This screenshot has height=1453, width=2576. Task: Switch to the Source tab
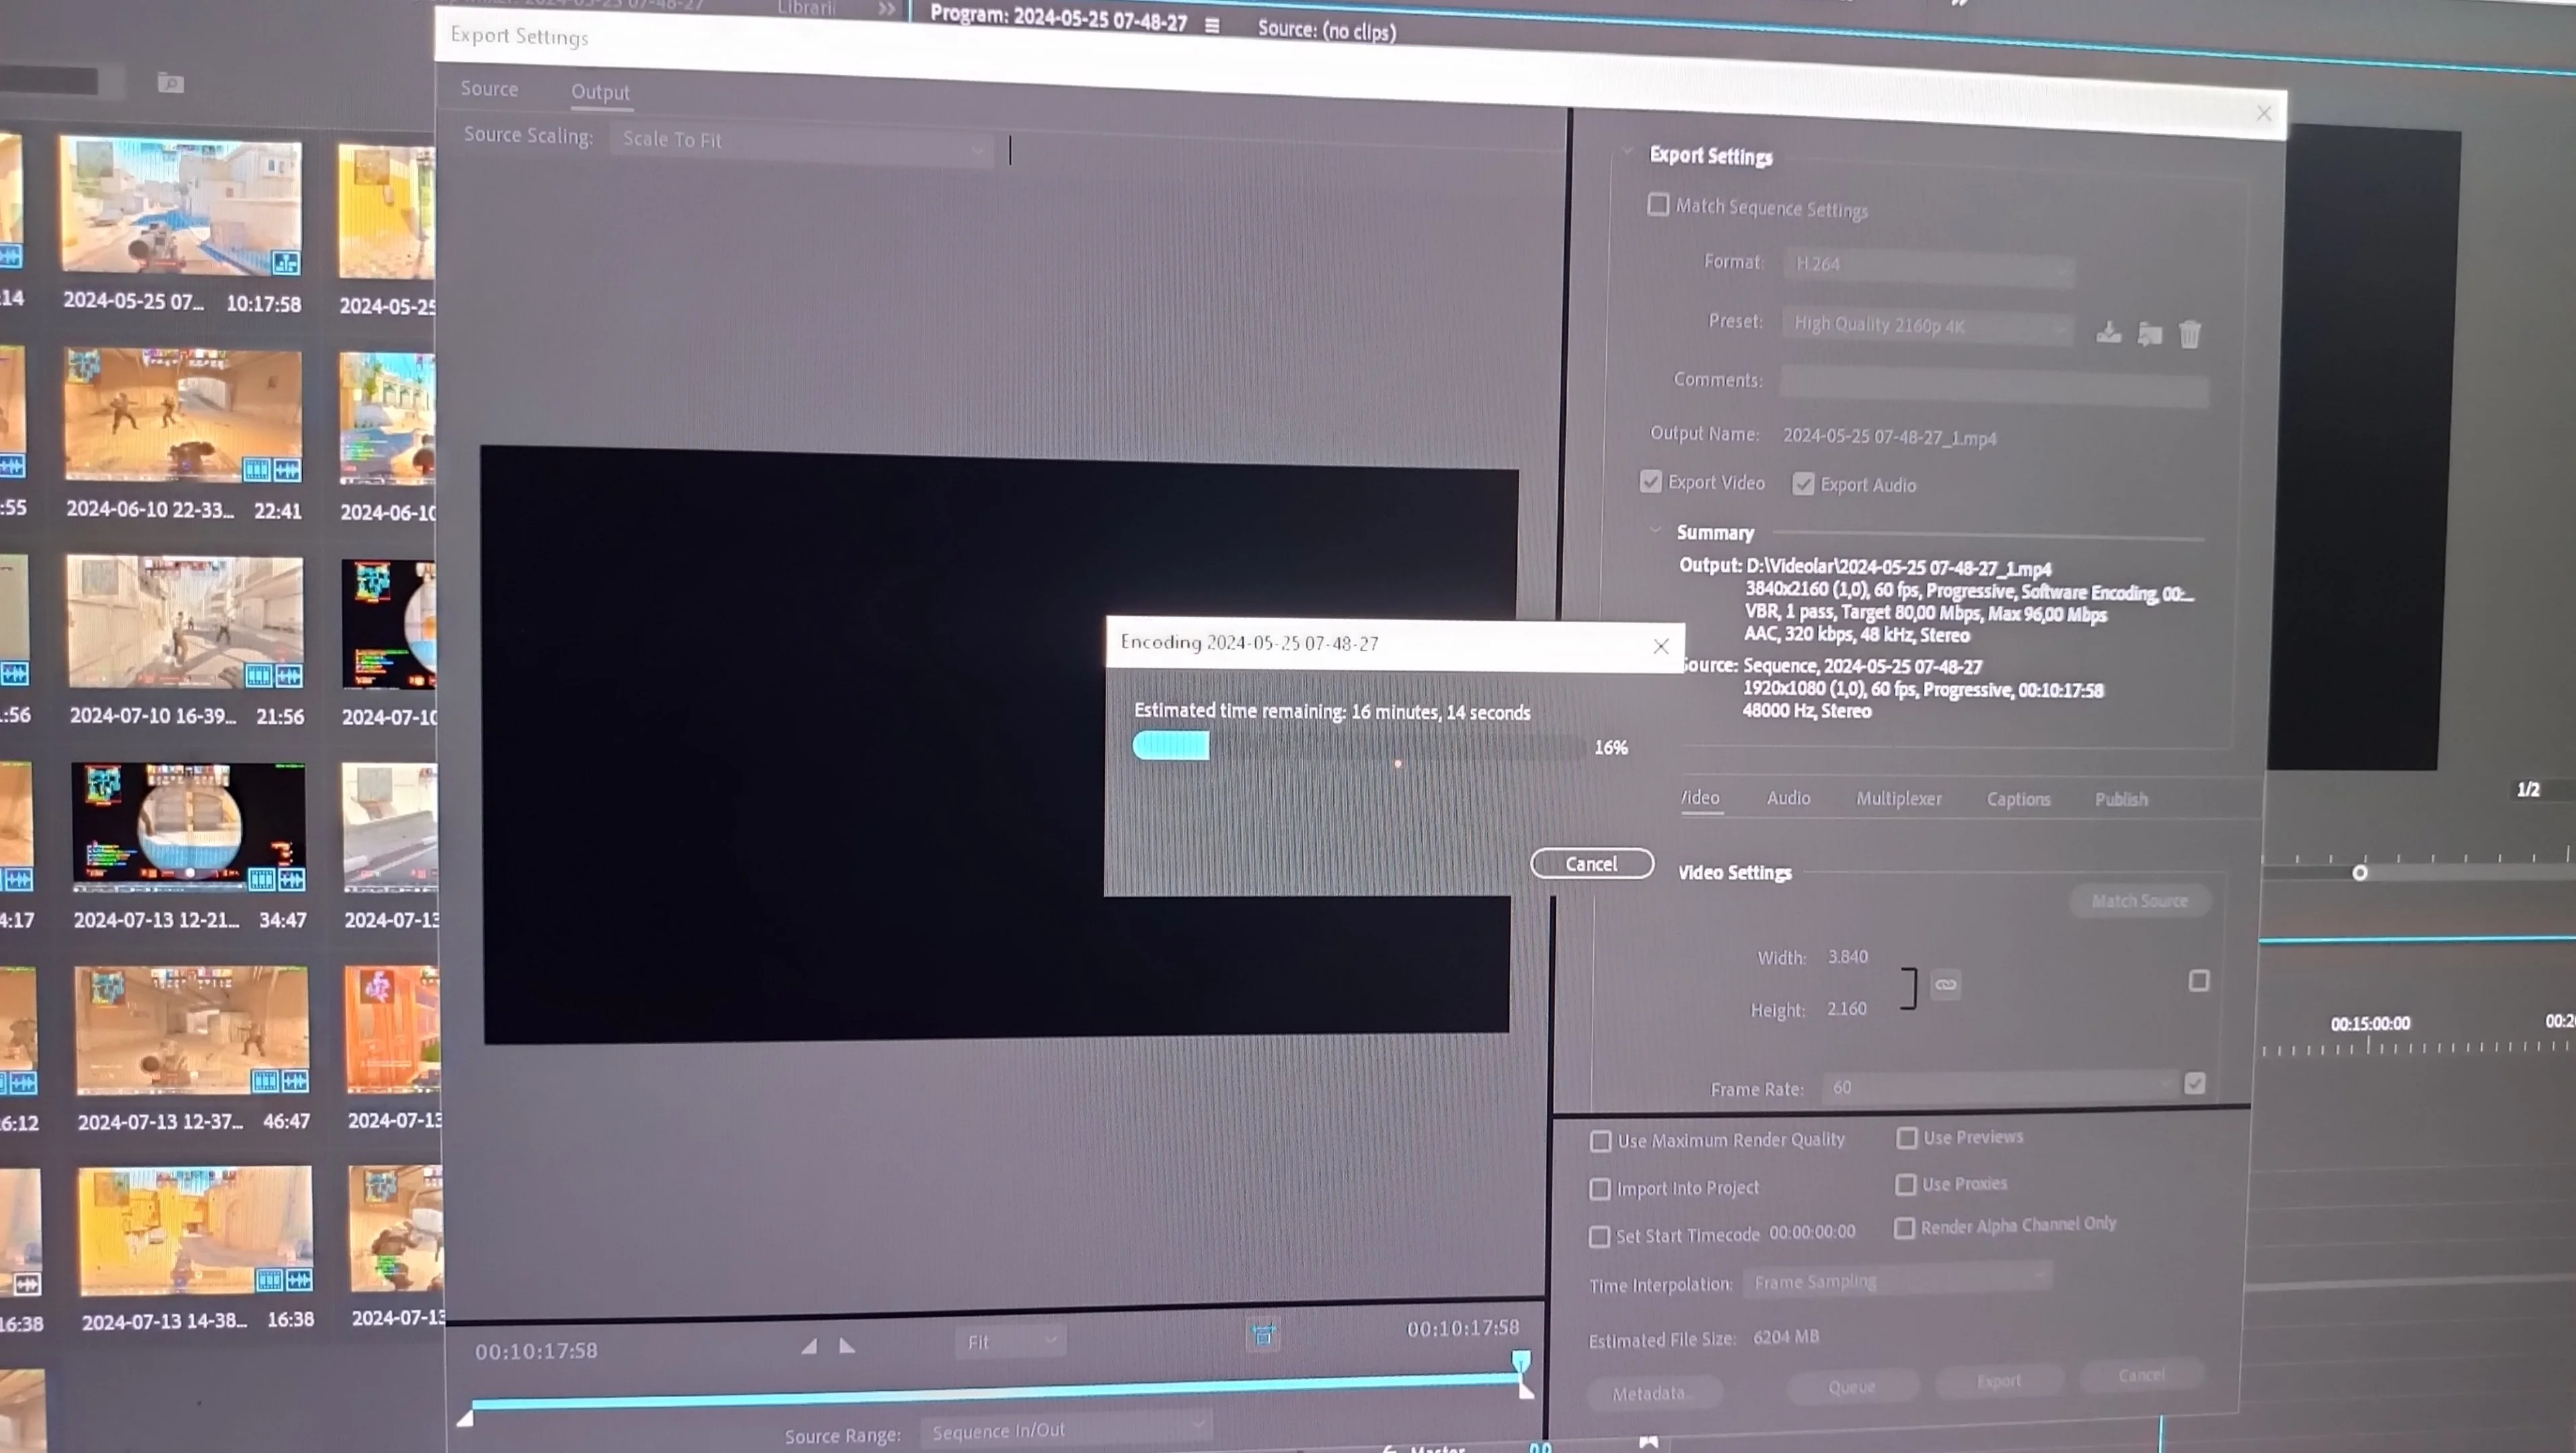click(489, 89)
